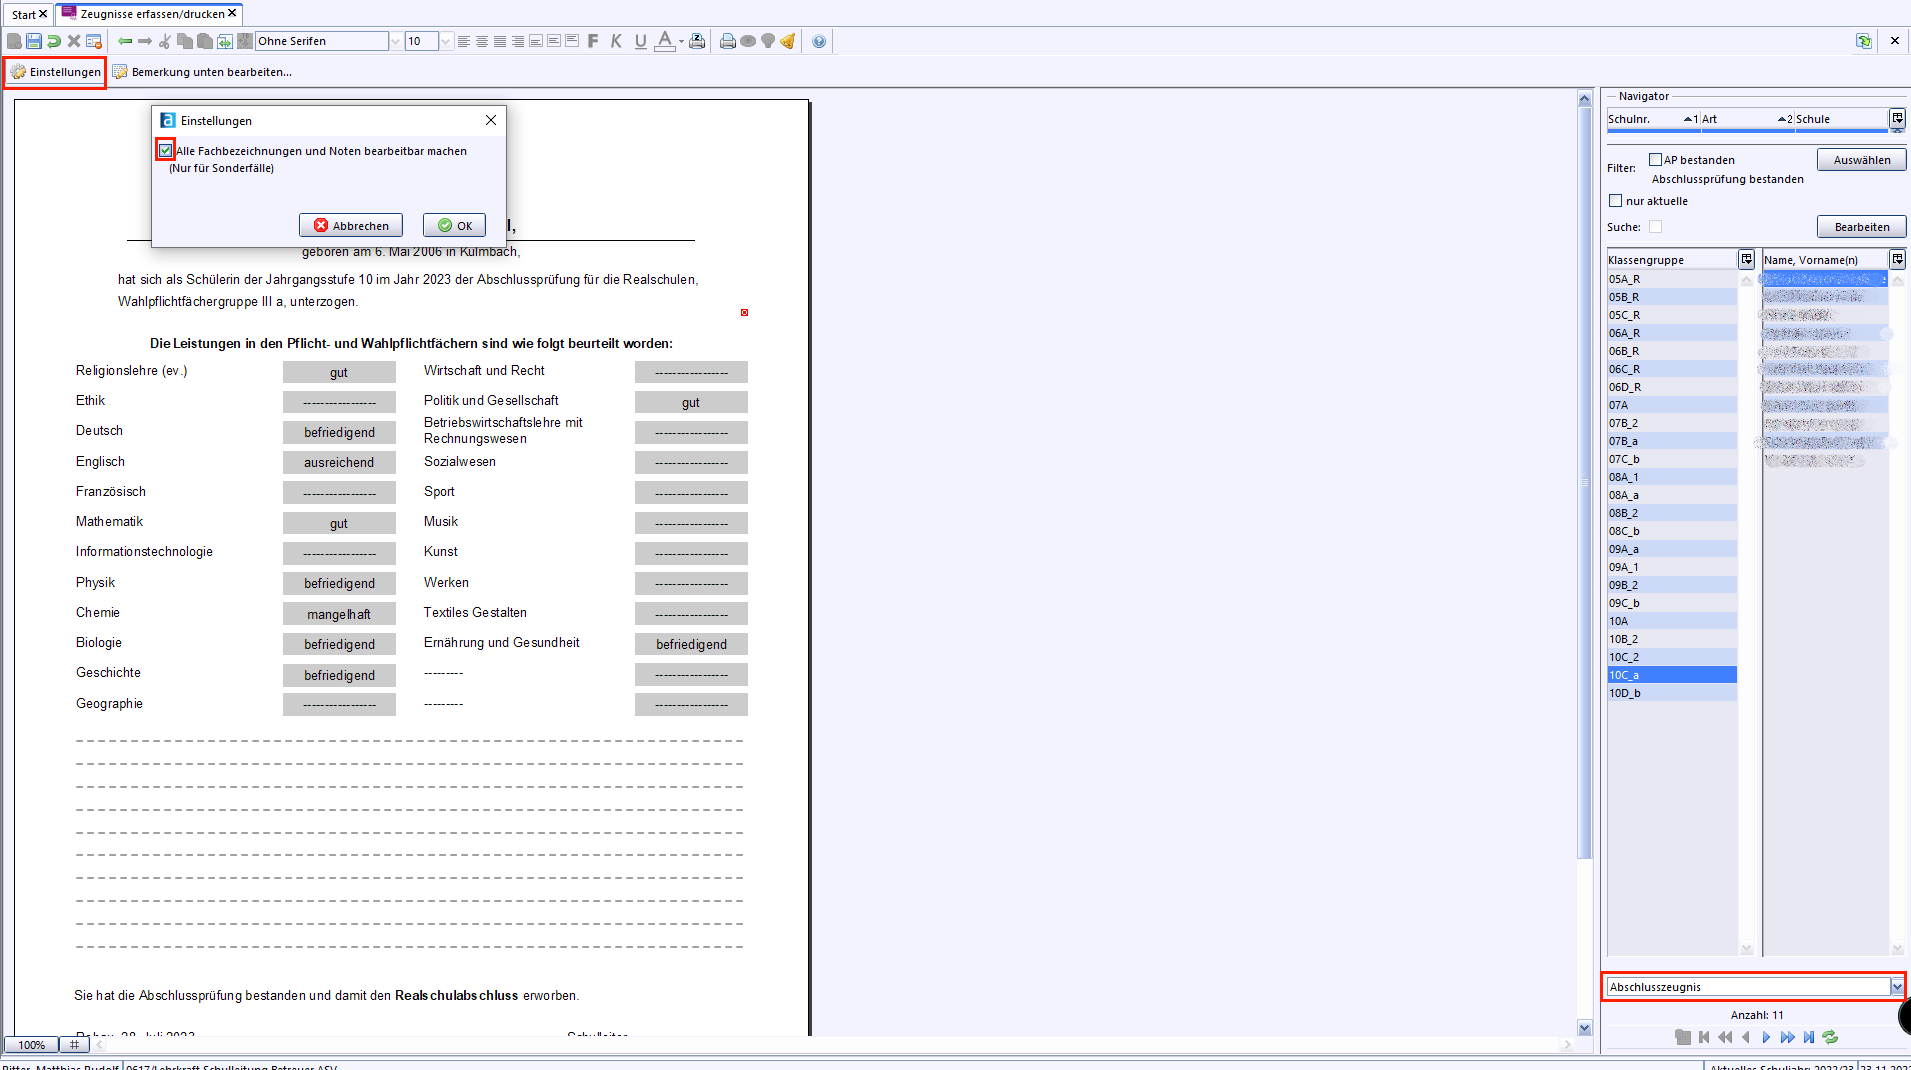The image size is (1911, 1070).
Task: Click the copy icon in toolbar
Action: tap(185, 41)
